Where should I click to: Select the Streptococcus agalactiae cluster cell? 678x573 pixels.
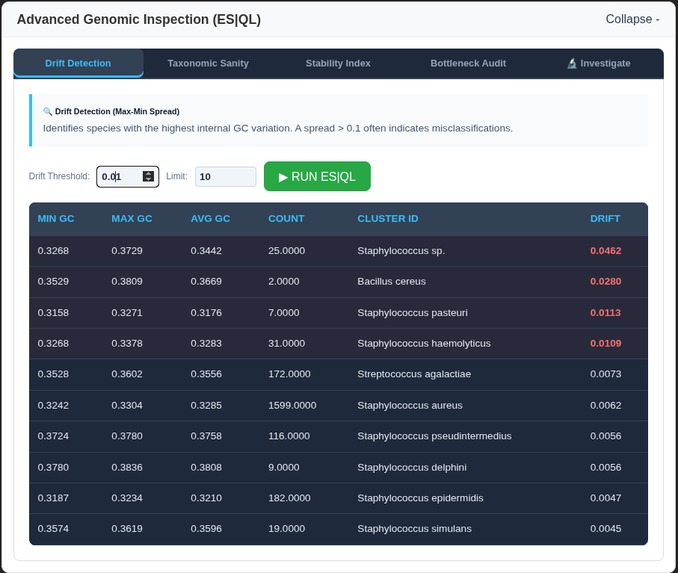(414, 374)
